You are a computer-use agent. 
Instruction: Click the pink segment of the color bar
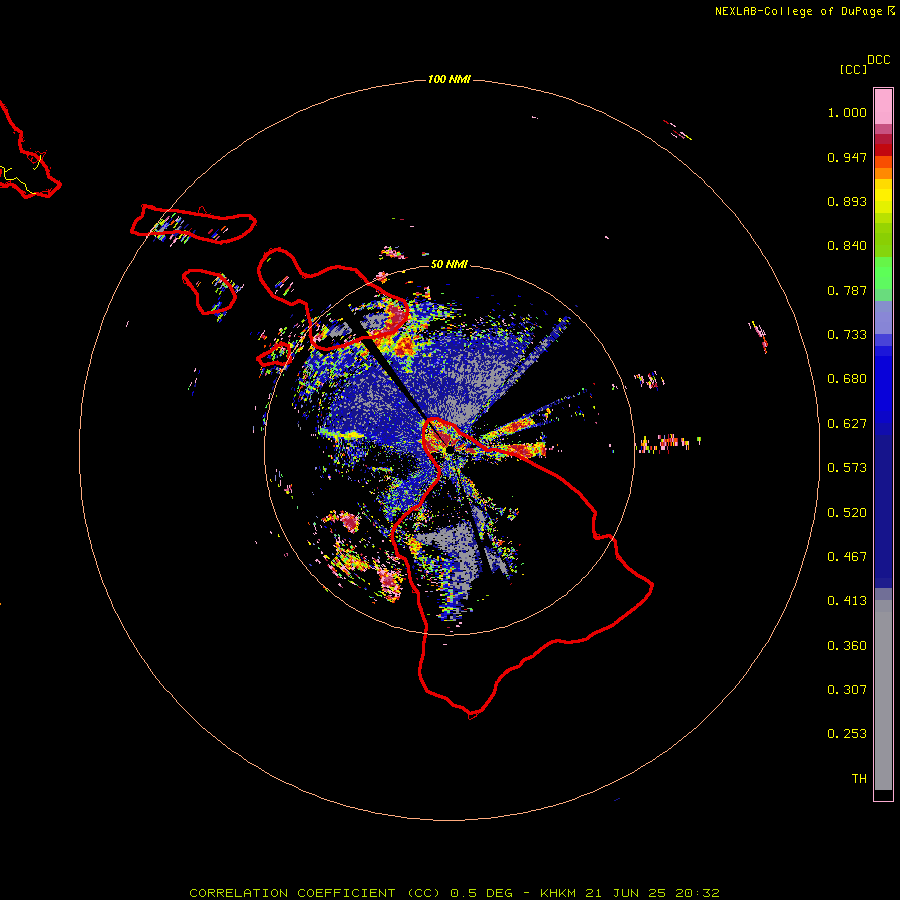point(883,107)
